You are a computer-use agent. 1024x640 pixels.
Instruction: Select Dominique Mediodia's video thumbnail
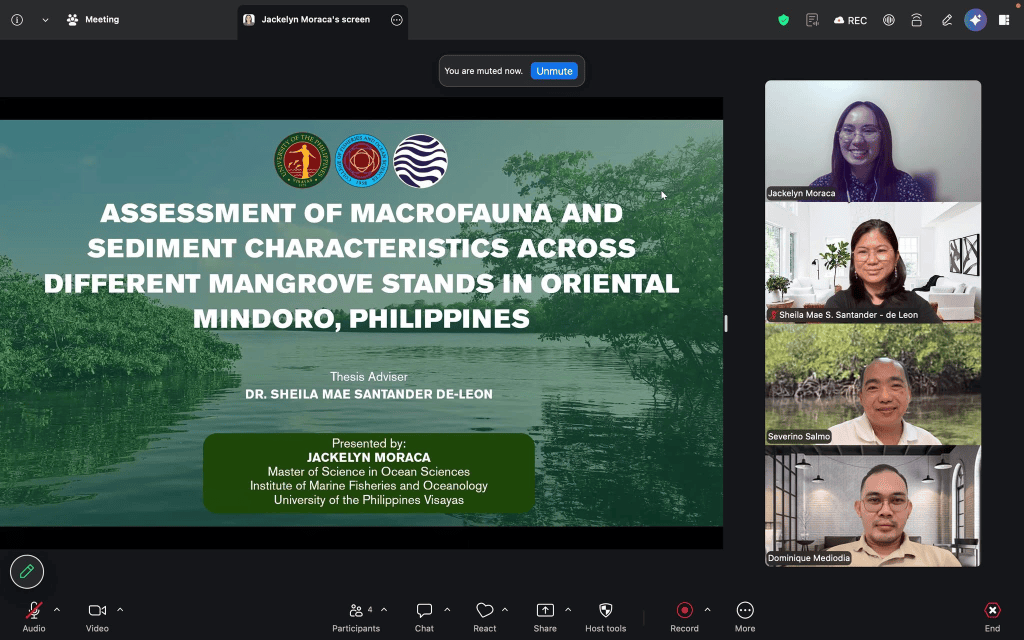click(x=873, y=506)
